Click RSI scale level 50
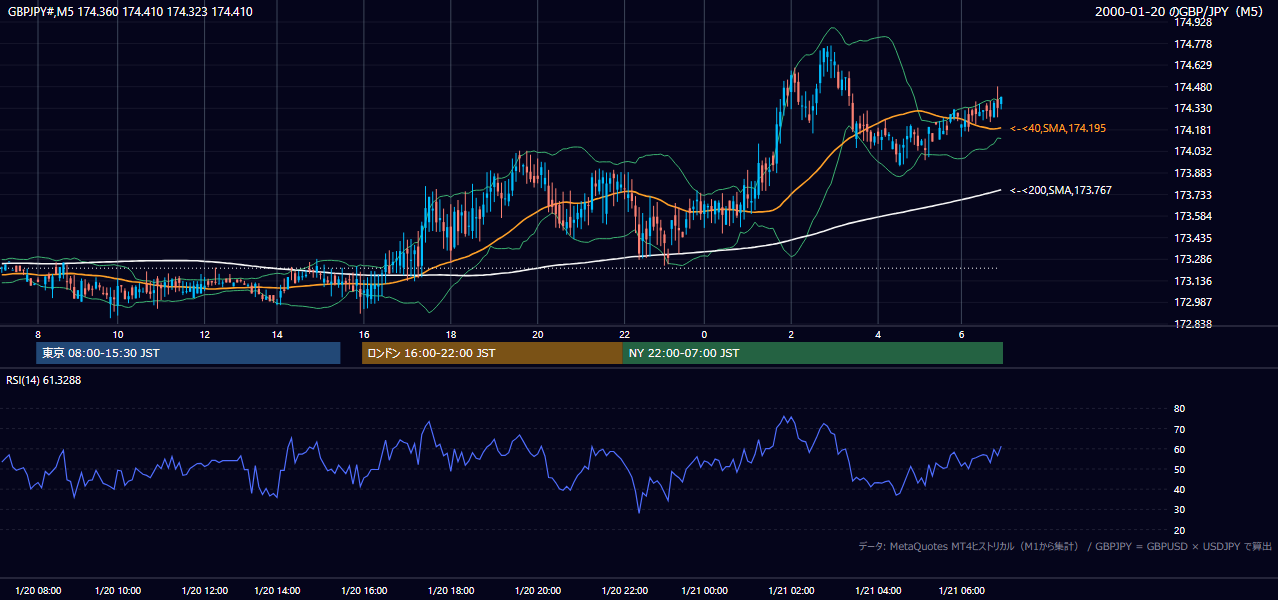Screen dimensions: 1278x600 (1179, 469)
